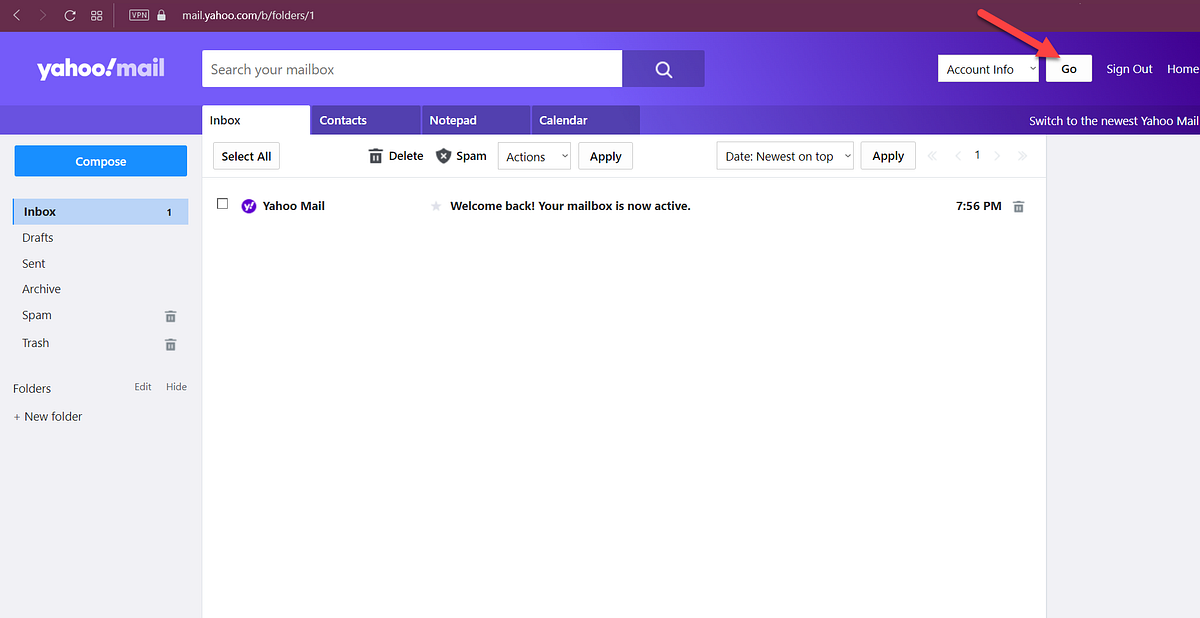1200x618 pixels.
Task: Click the browser address bar URL
Action: pos(250,16)
